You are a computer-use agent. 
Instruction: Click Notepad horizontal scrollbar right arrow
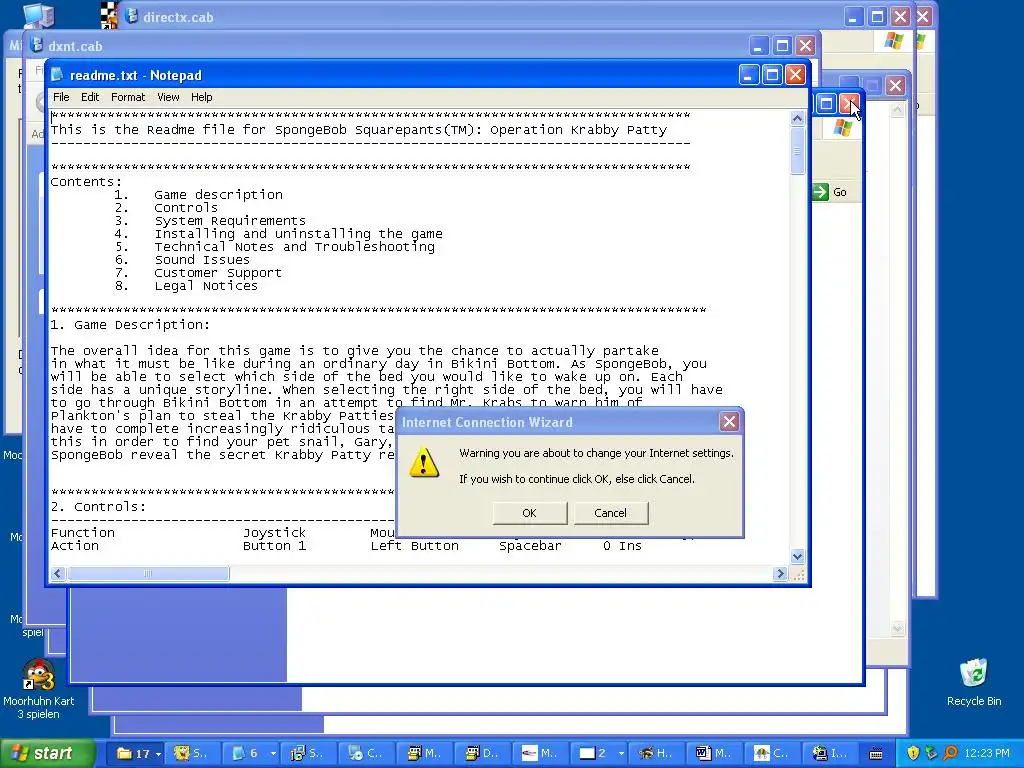point(780,573)
